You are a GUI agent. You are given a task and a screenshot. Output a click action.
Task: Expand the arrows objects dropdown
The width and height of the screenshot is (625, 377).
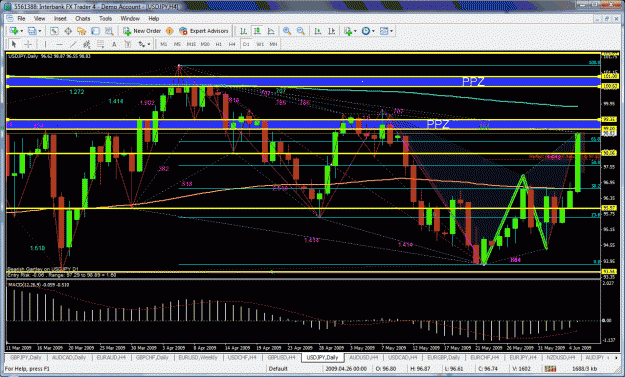coord(149,44)
